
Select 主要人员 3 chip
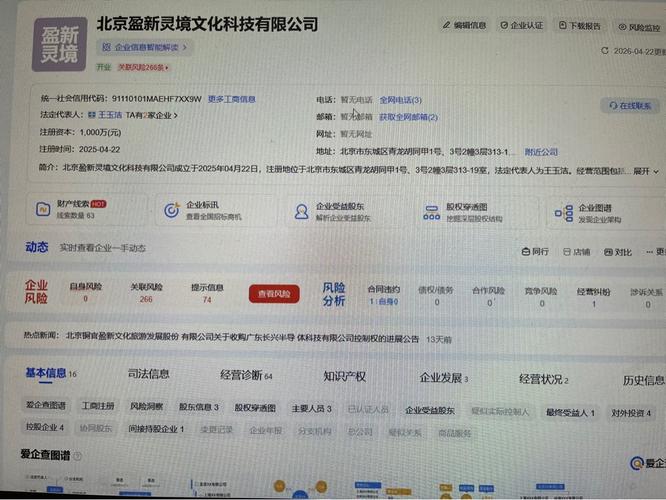[x=311, y=409]
